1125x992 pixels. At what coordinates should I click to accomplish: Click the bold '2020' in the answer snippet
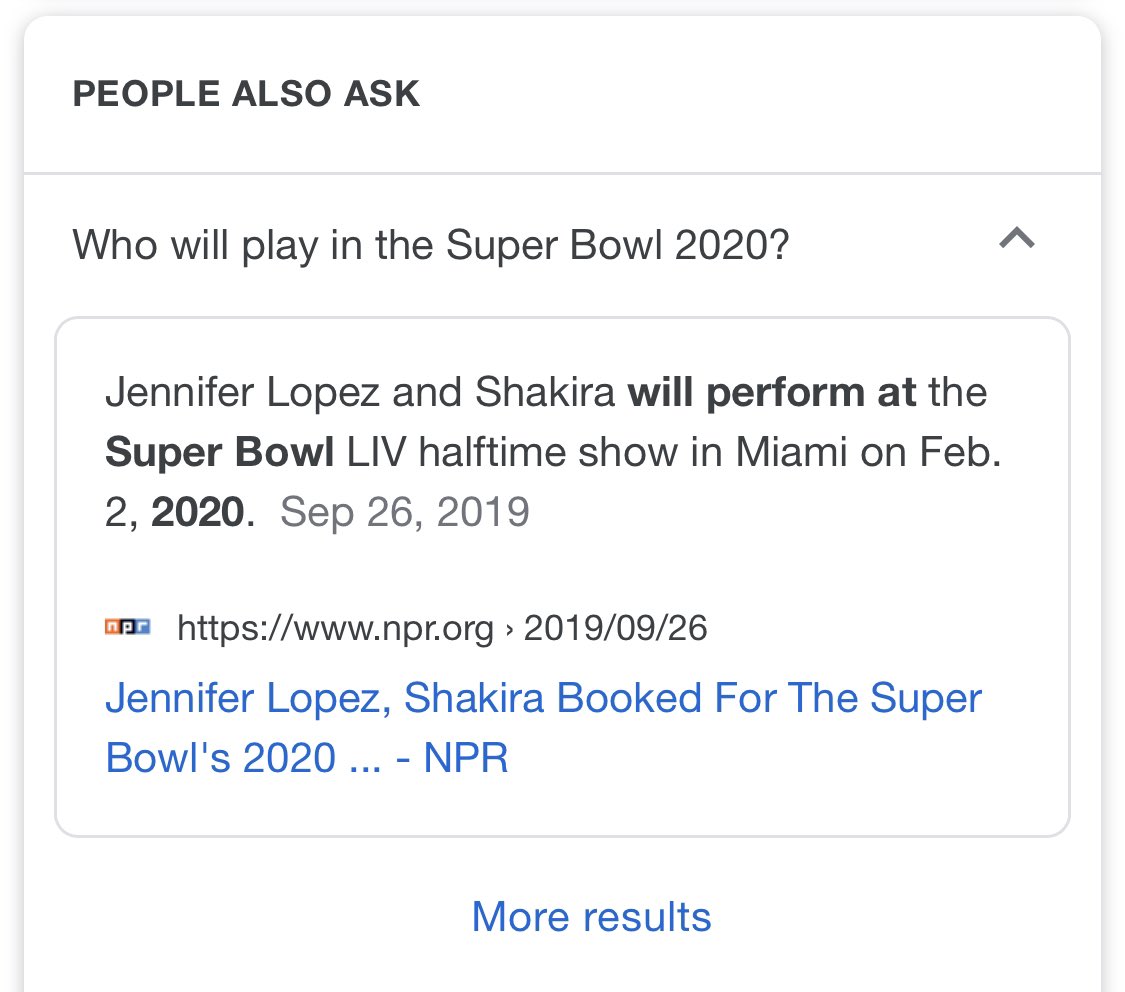pos(197,512)
